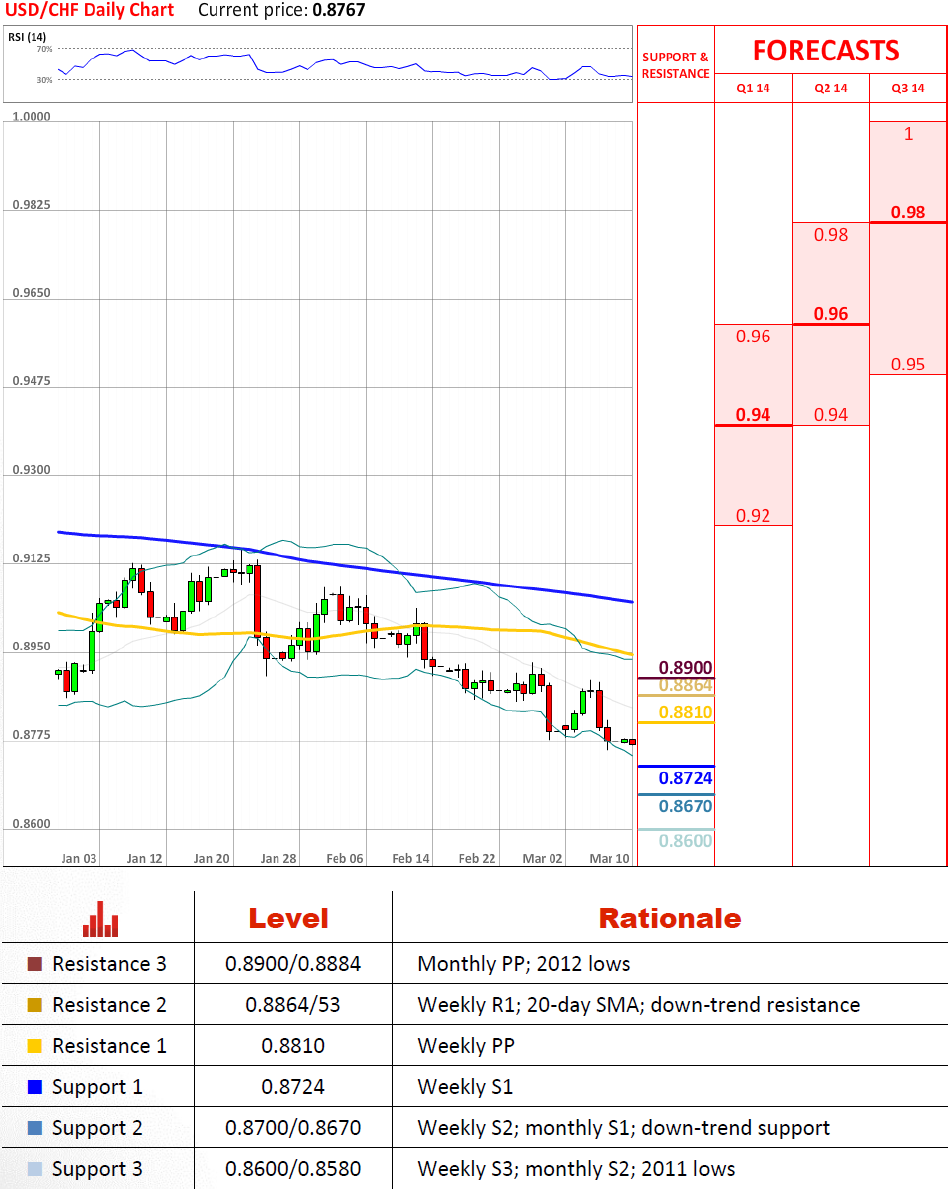950x1189 pixels.
Task: Click the USD/CHF Daily Chart title
Action: 89,11
